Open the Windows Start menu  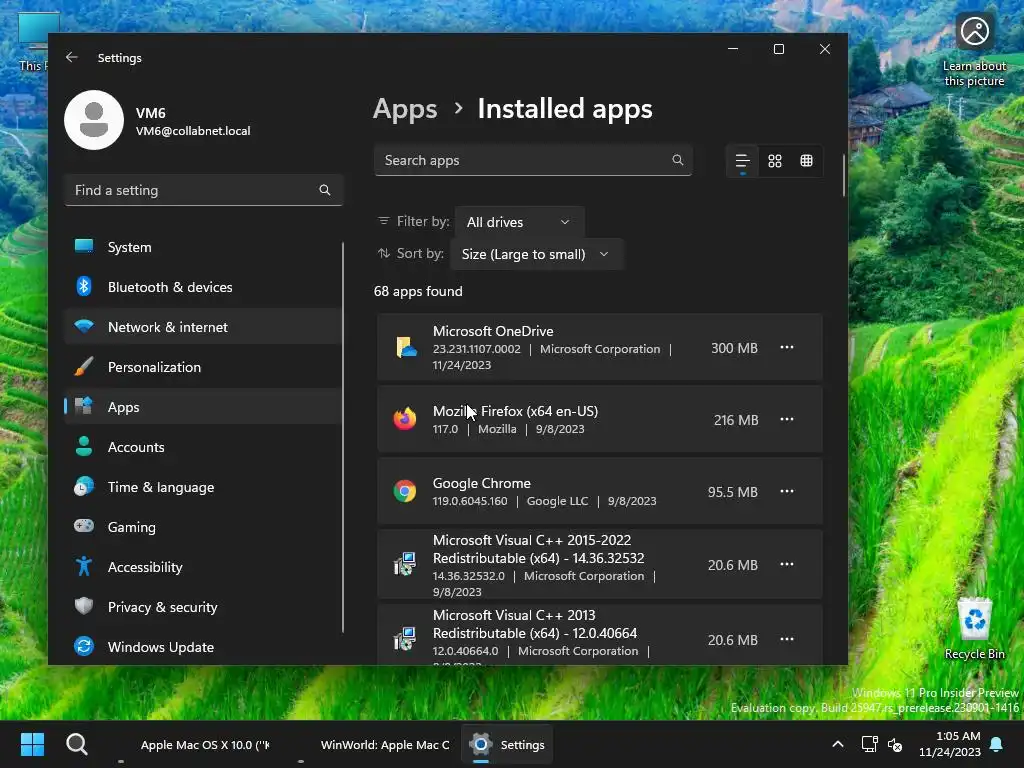coord(32,744)
